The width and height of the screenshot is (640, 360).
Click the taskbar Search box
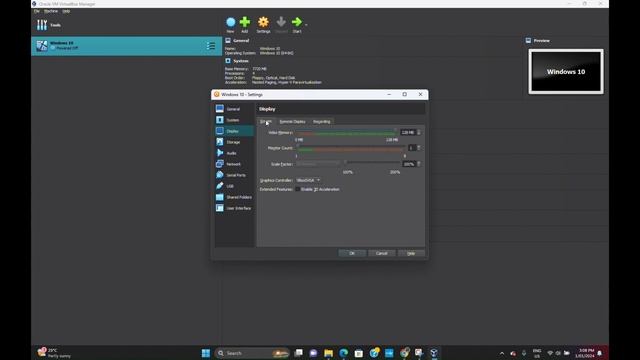click(252, 353)
